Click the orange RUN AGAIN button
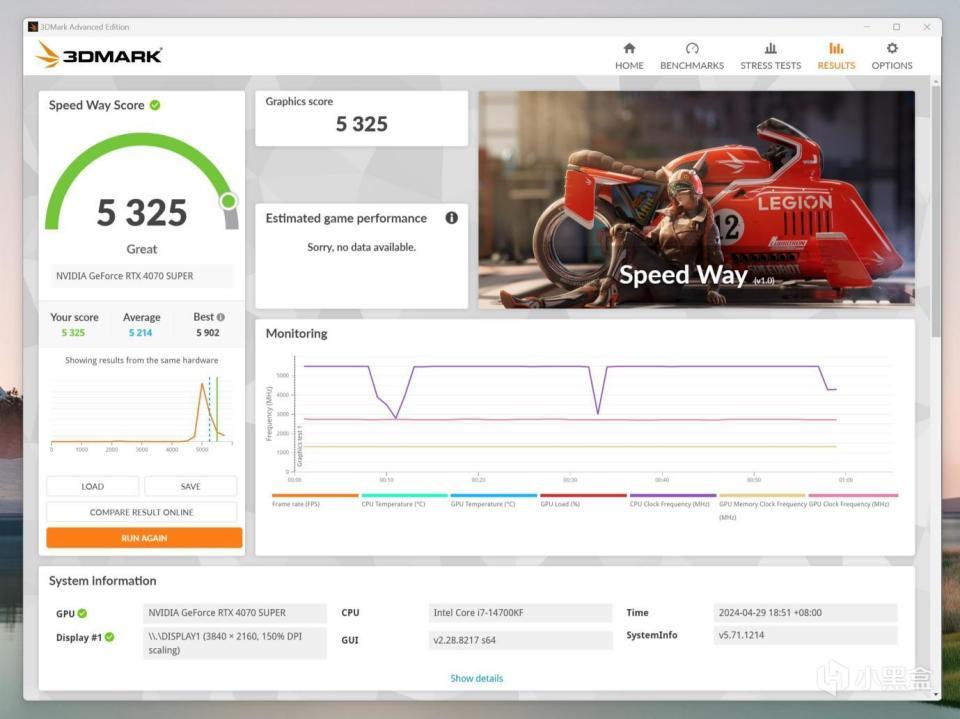 click(144, 538)
